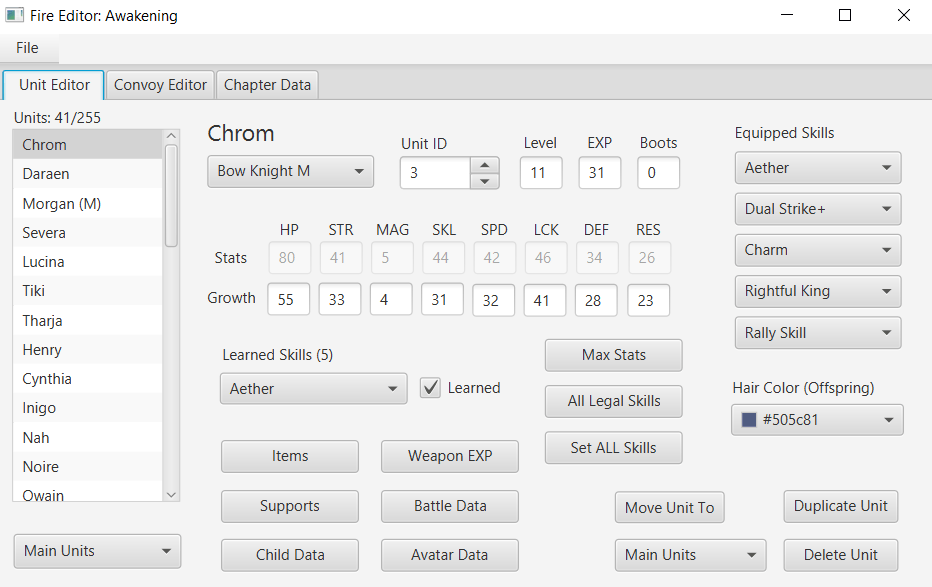Click the Level input field
Image resolution: width=932 pixels, height=587 pixels.
(x=540, y=173)
